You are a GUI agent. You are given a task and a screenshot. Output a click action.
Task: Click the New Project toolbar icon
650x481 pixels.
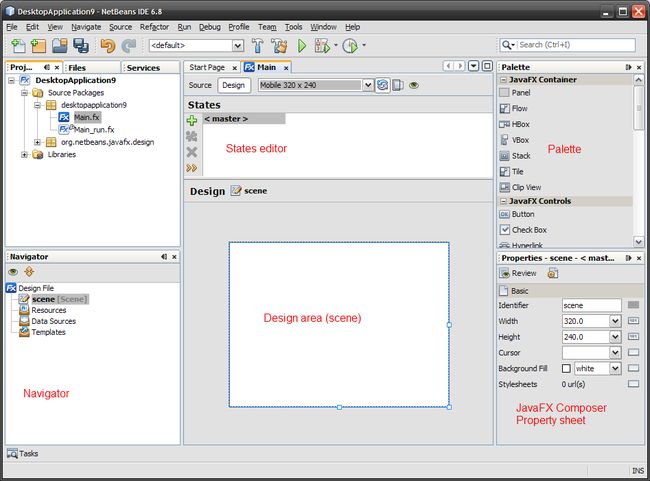pos(38,45)
